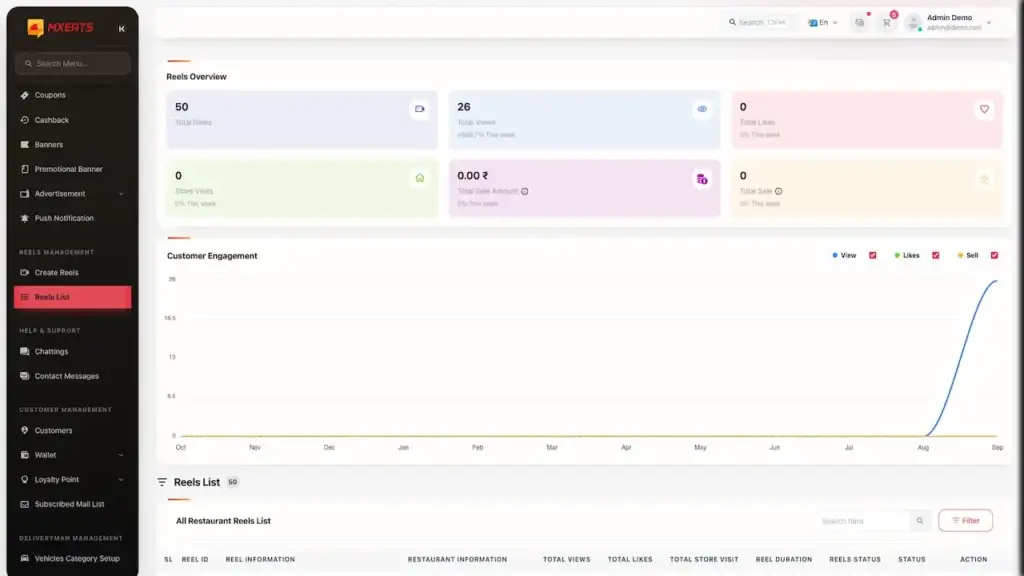Click the Create Reels camera icon

[25, 272]
